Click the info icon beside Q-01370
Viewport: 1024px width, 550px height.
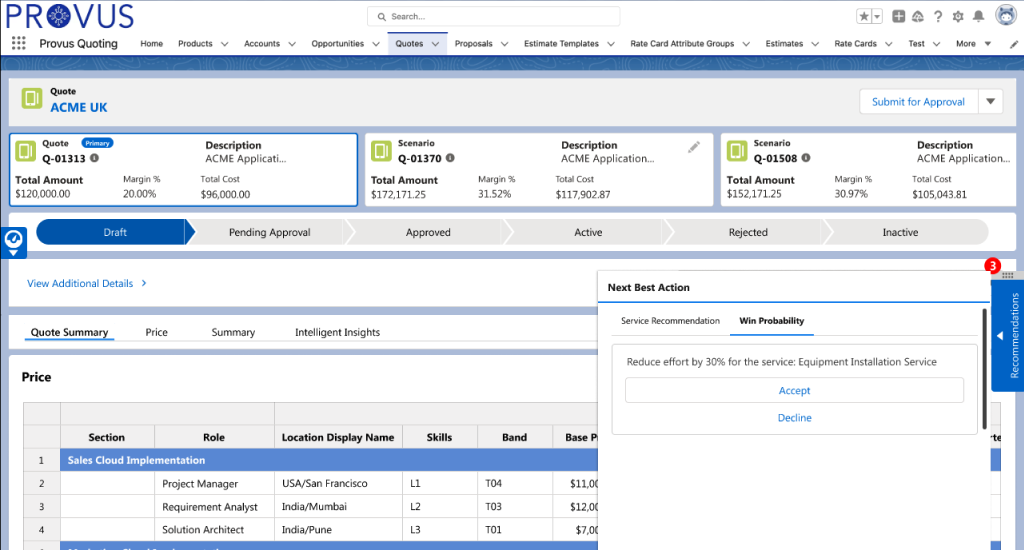tap(450, 158)
